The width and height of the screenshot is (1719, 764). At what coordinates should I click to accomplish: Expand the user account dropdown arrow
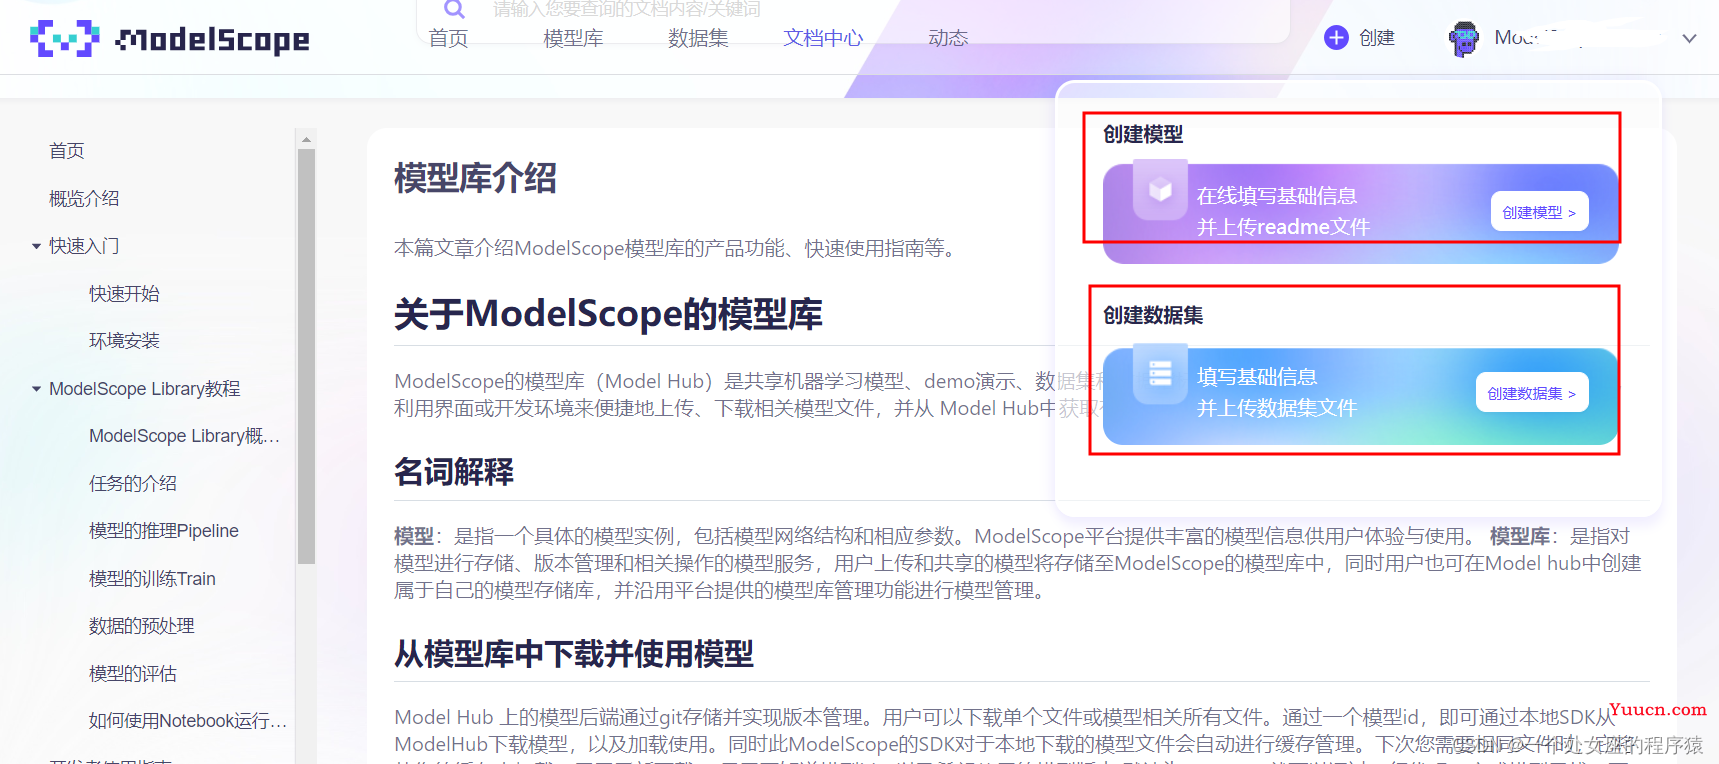click(1689, 39)
